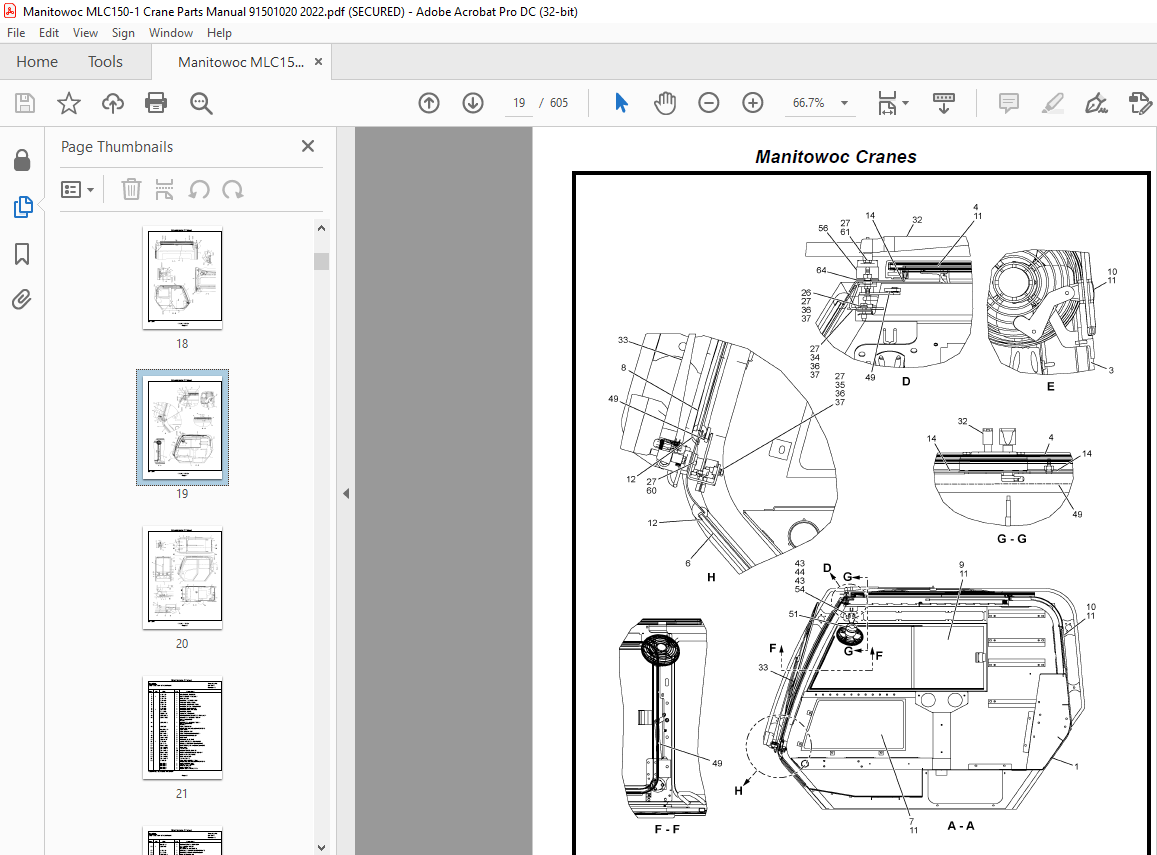Select the arrow Selection tool
This screenshot has height=855, width=1157.
621,103
